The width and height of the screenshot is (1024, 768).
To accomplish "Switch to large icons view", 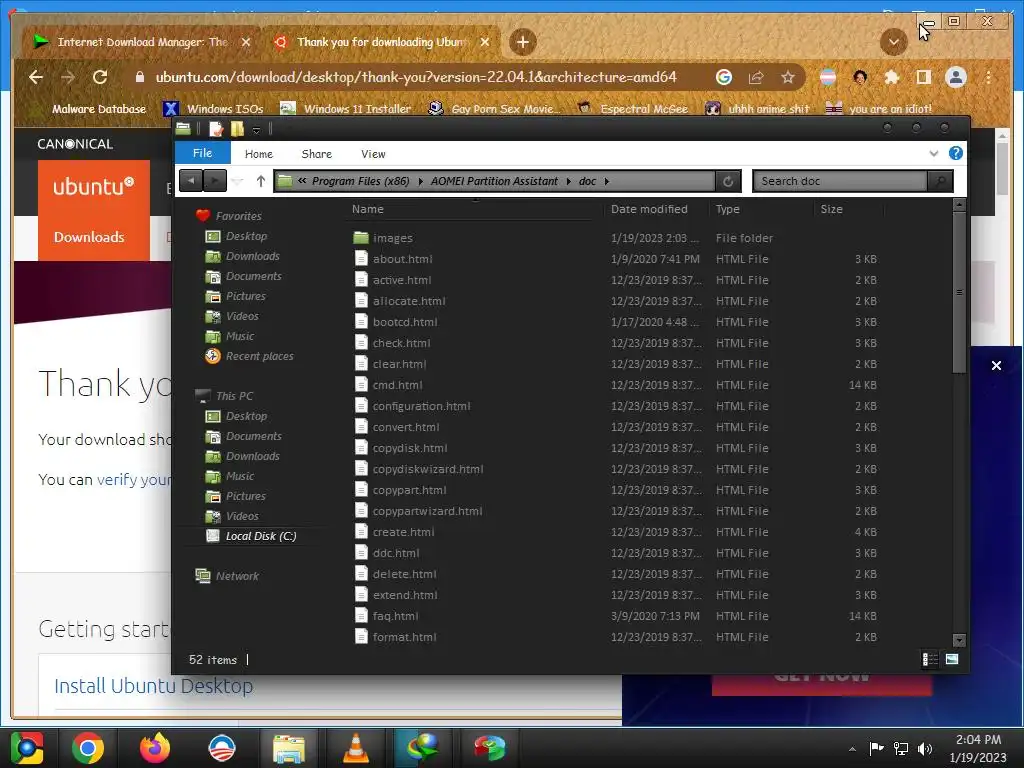I will tap(952, 660).
